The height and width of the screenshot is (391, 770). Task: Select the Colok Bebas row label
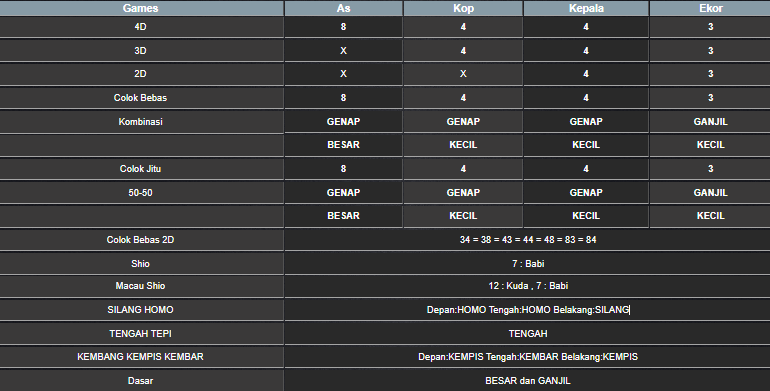pyautogui.click(x=140, y=98)
